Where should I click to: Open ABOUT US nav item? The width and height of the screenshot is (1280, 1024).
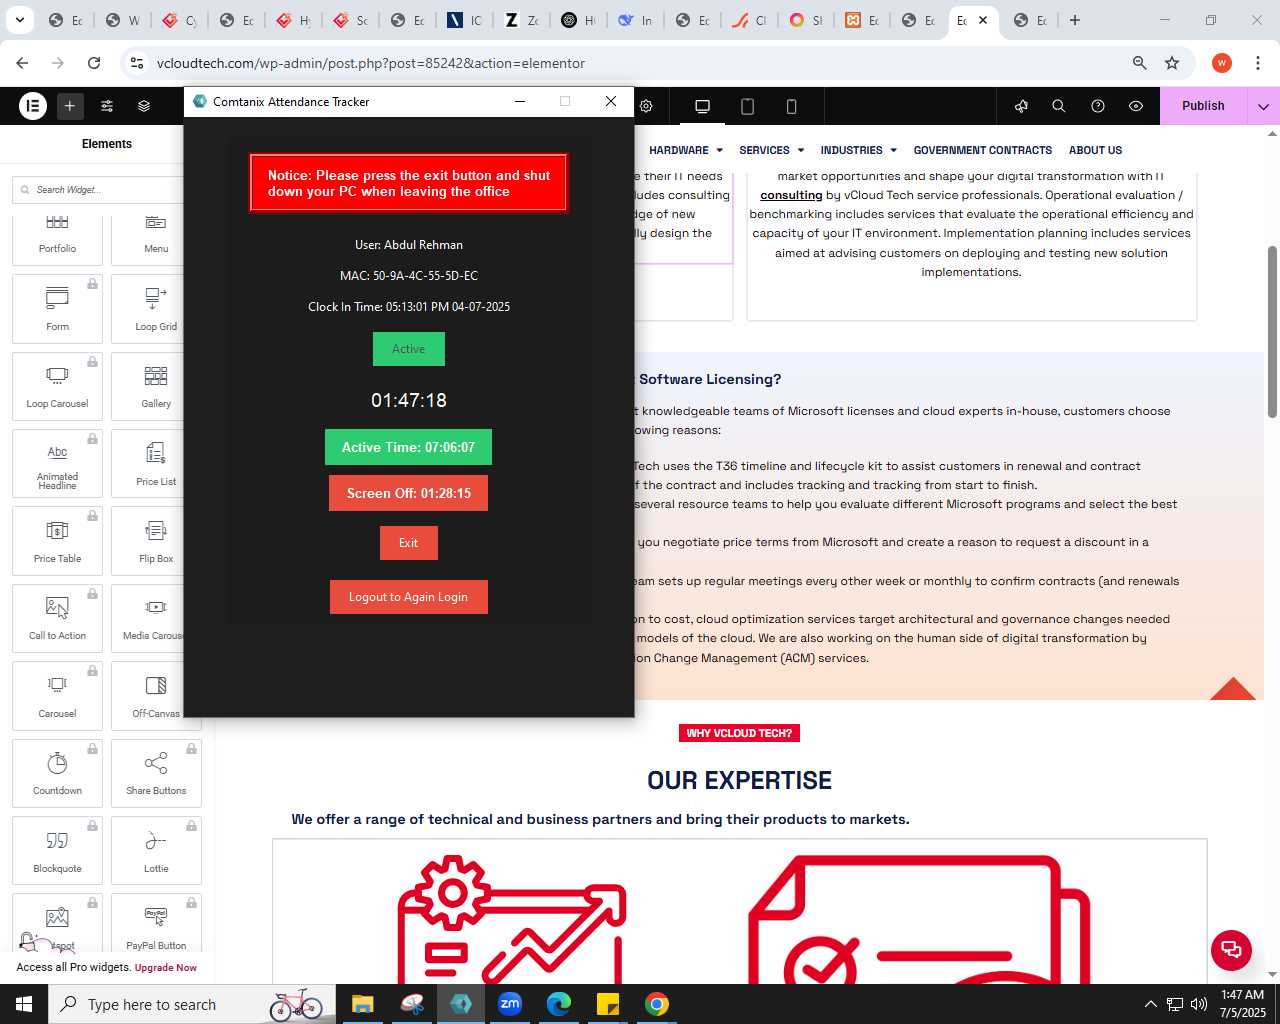[1095, 150]
